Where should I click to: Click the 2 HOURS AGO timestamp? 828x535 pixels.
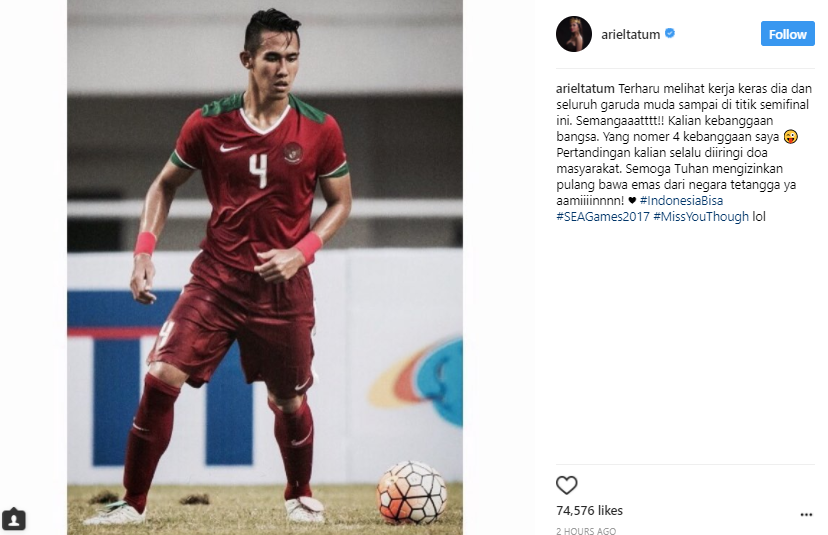click(586, 530)
